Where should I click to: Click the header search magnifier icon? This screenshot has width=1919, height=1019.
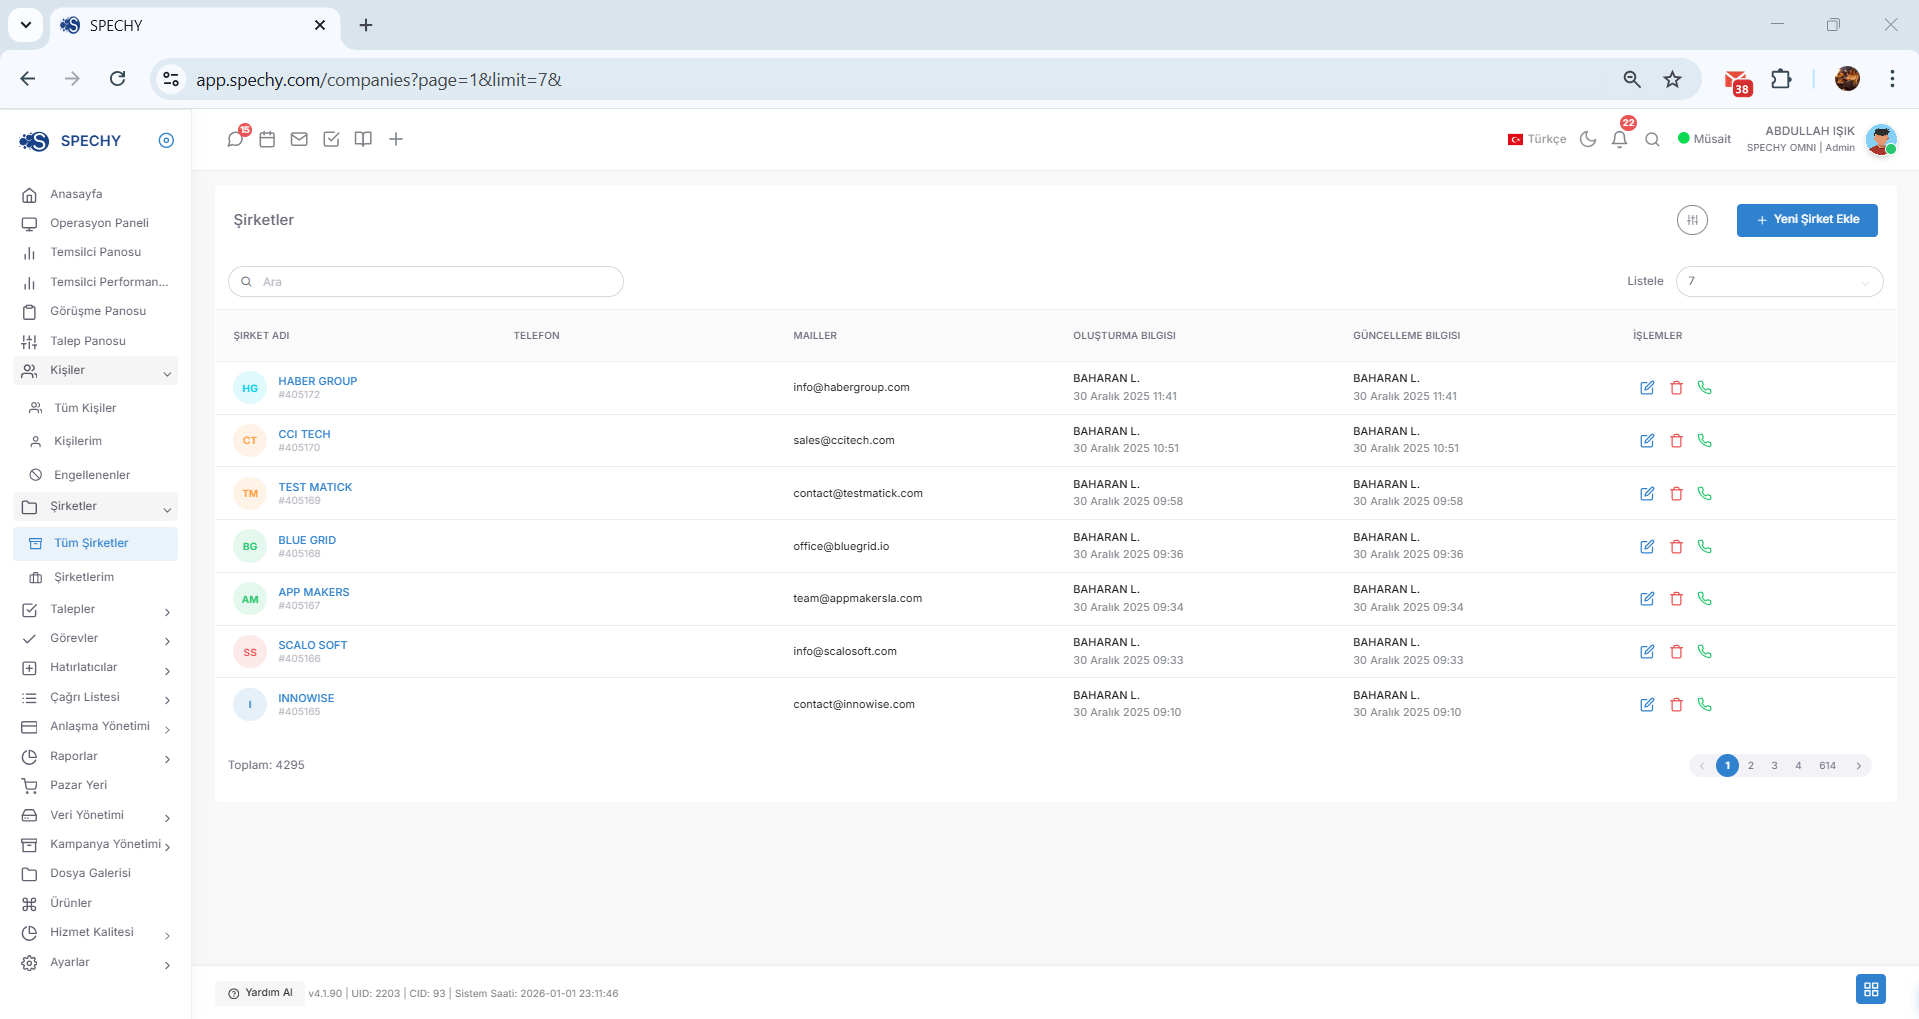[x=1652, y=139]
